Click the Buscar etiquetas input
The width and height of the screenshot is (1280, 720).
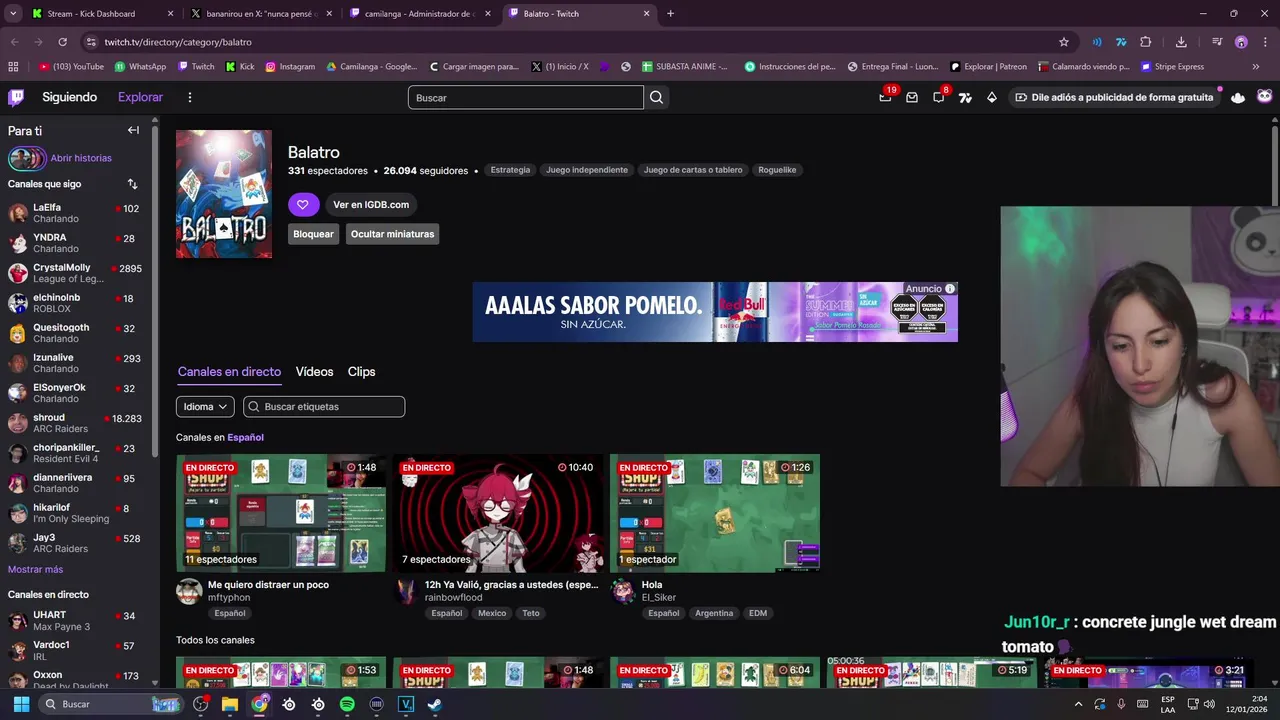[x=324, y=406]
